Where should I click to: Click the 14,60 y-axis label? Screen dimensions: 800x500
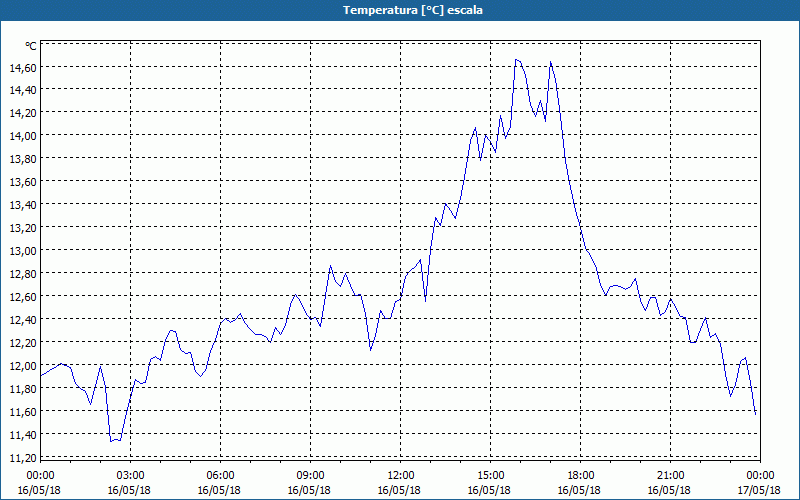(x=23, y=67)
